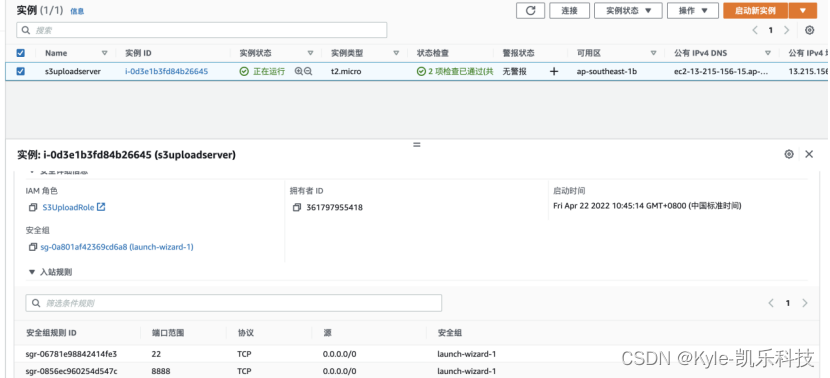This screenshot has width=830, height=378.
Task: Go to the next instances page
Action: click(787, 30)
